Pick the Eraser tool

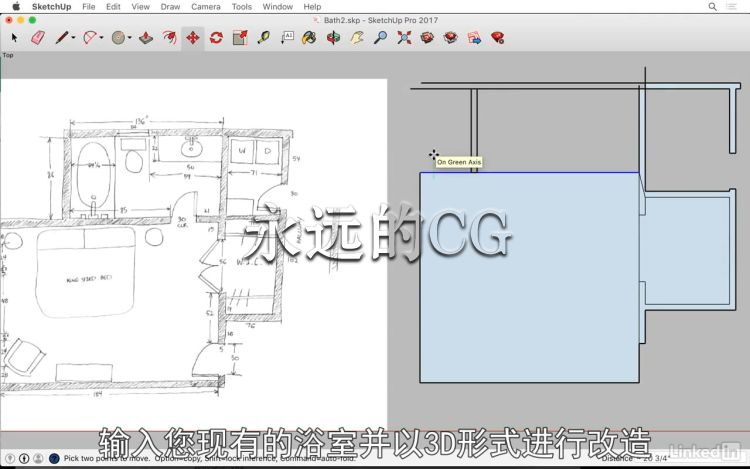coord(38,37)
